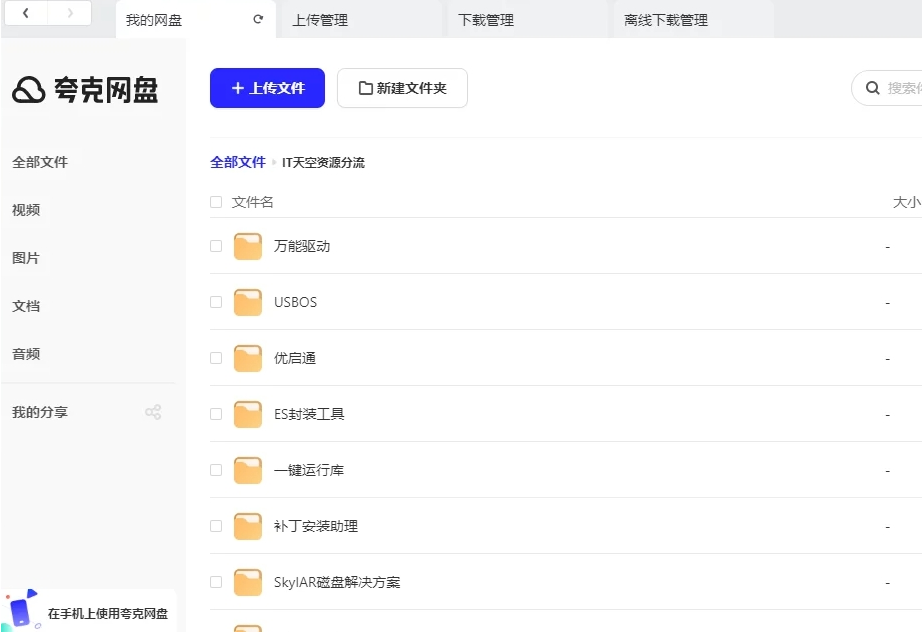Screen dimensions: 923x632
Task: Open the USBOS folder icon
Action: click(248, 302)
